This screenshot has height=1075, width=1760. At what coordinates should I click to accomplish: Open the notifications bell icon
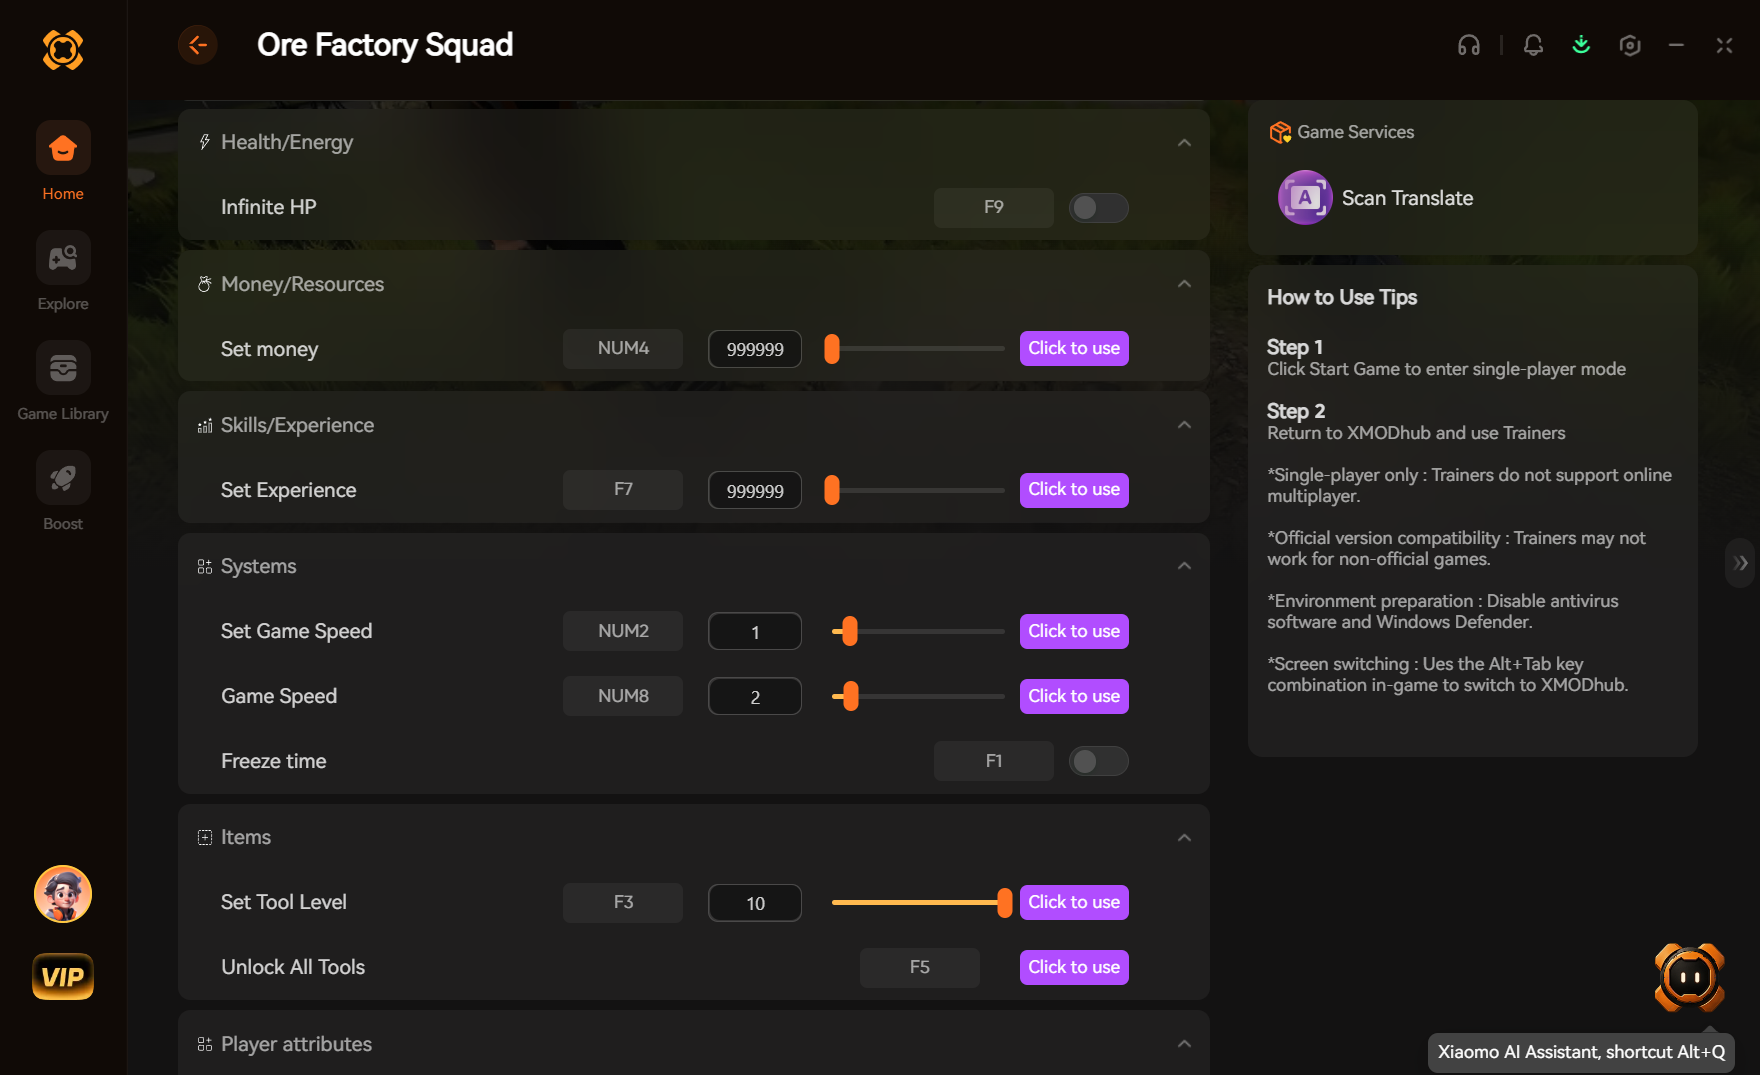1533,45
